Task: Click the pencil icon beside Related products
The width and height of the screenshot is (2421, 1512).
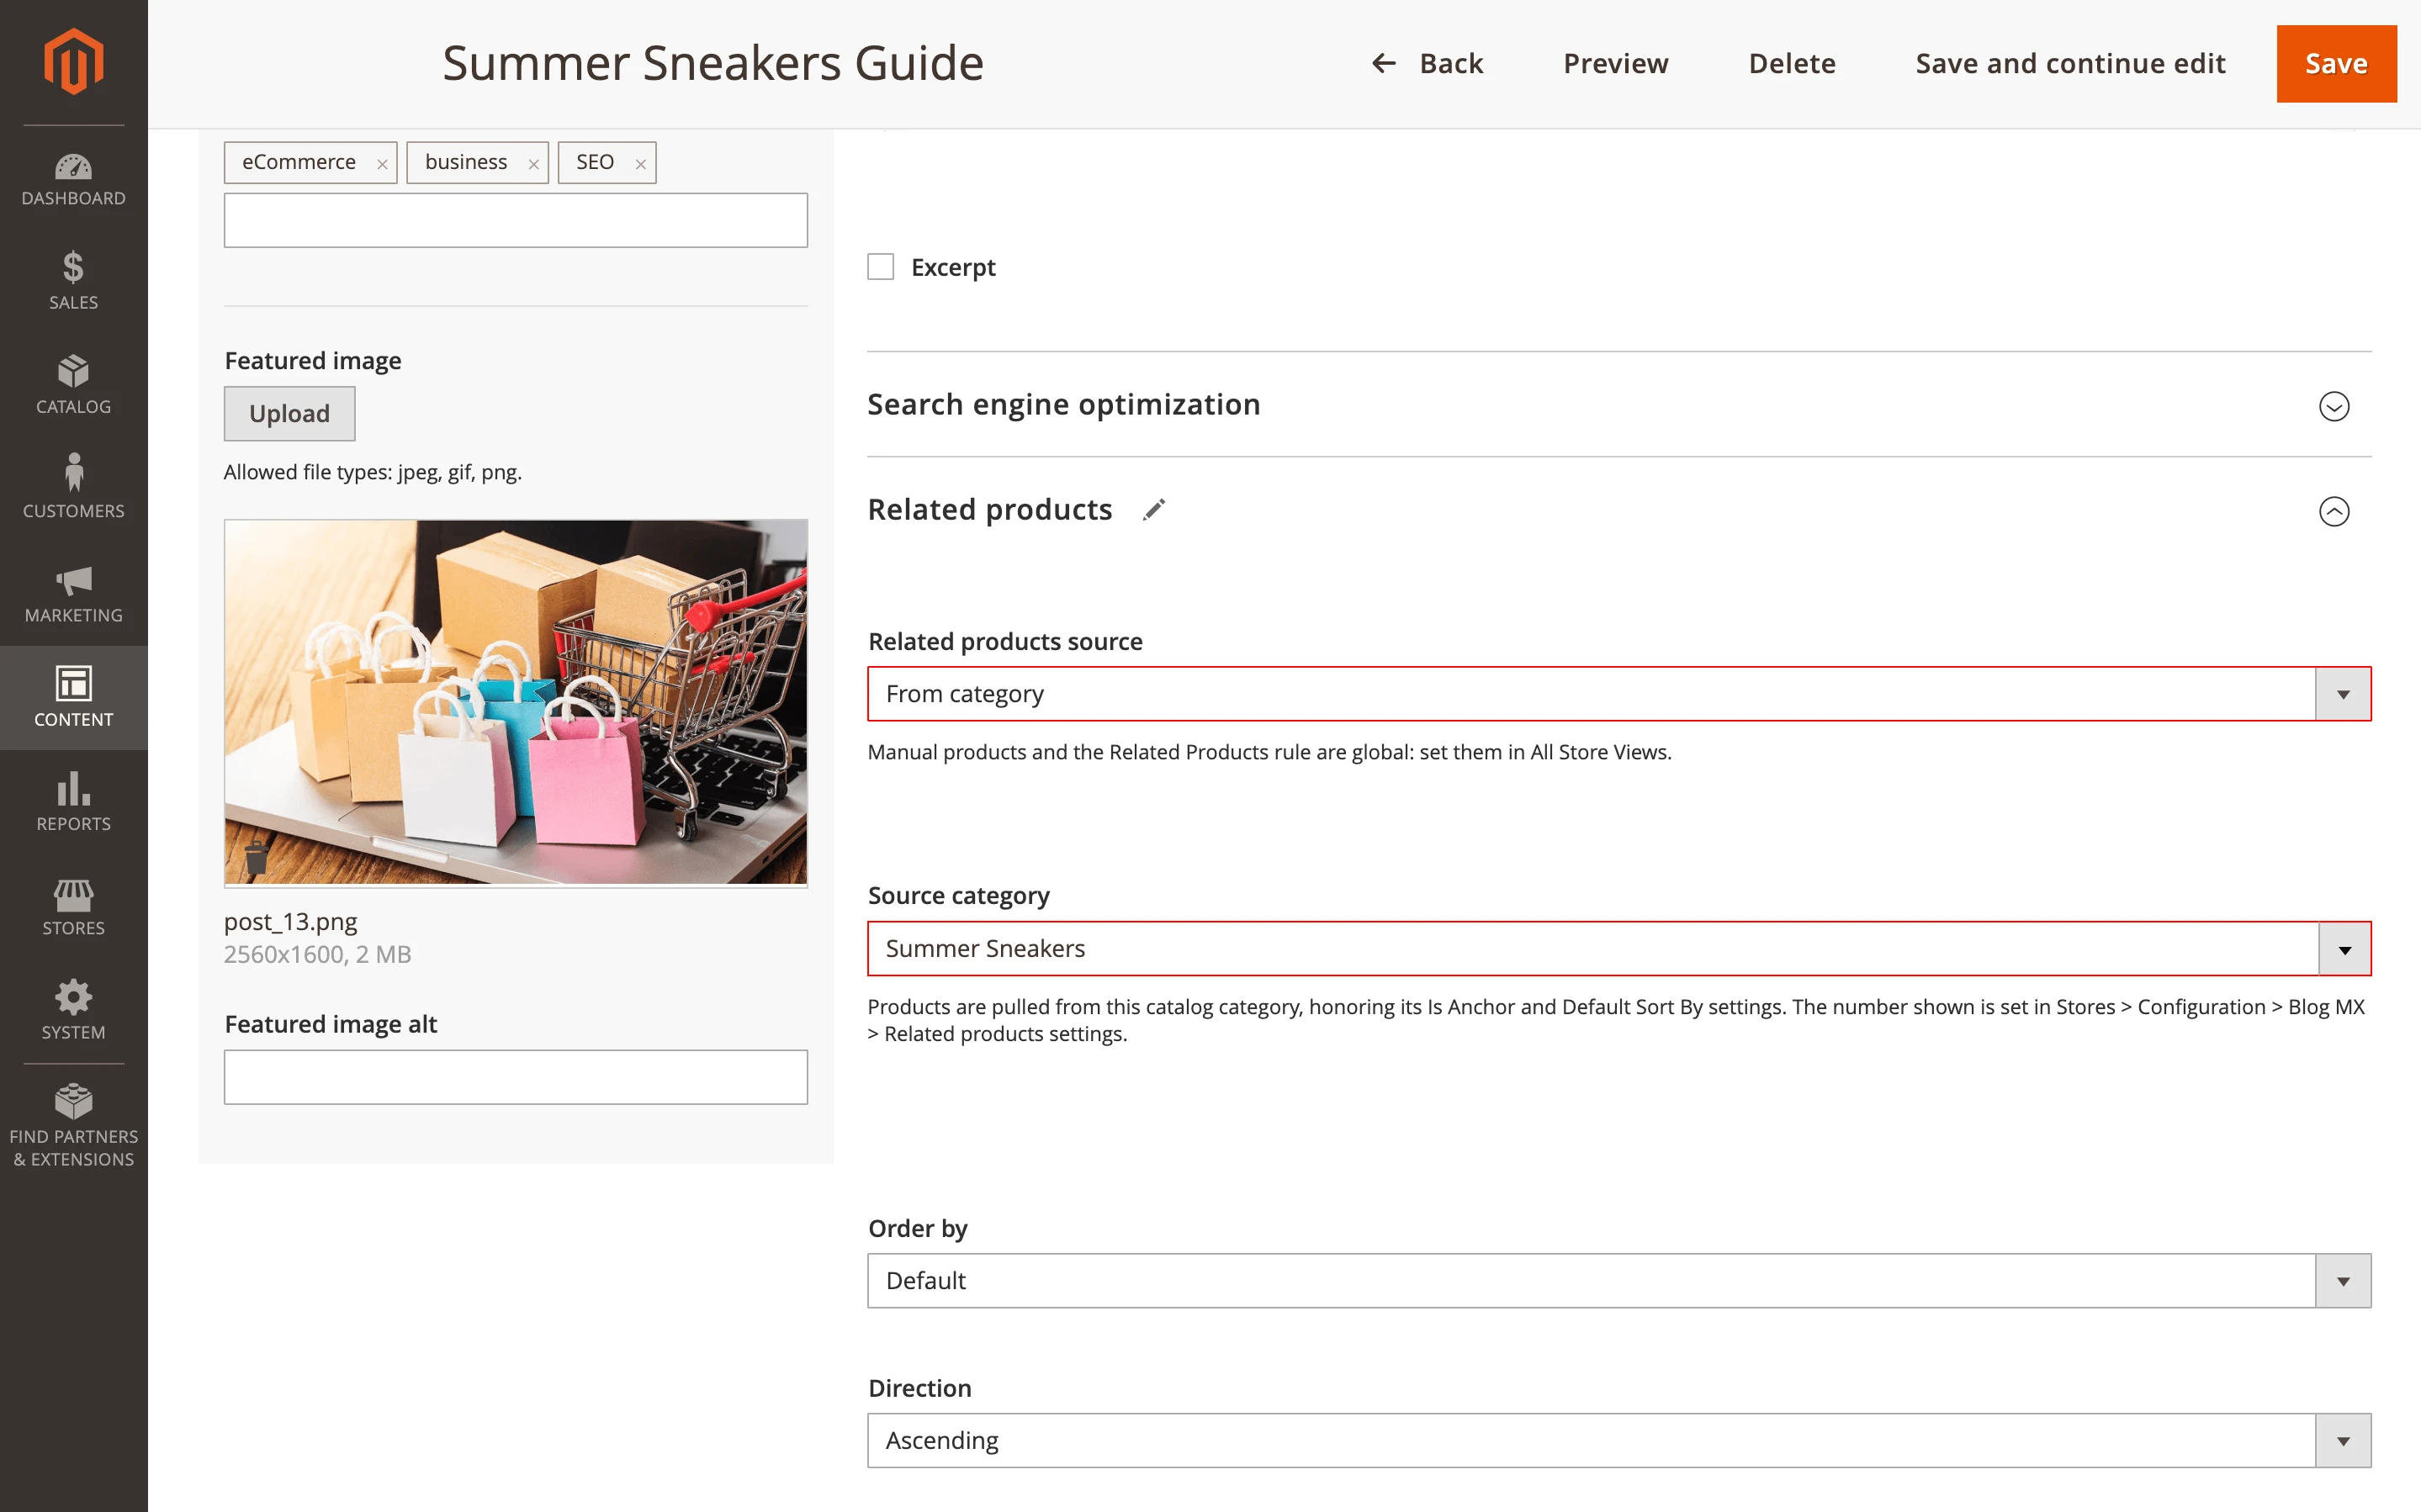Action: pos(1154,510)
